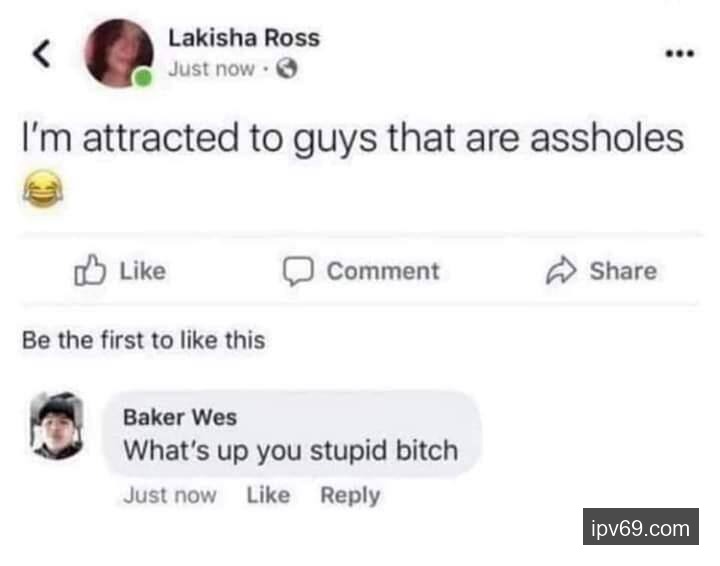Viewport: 720px width, 566px height.
Task: Click the Lakisha Ross name link
Action: (x=244, y=38)
